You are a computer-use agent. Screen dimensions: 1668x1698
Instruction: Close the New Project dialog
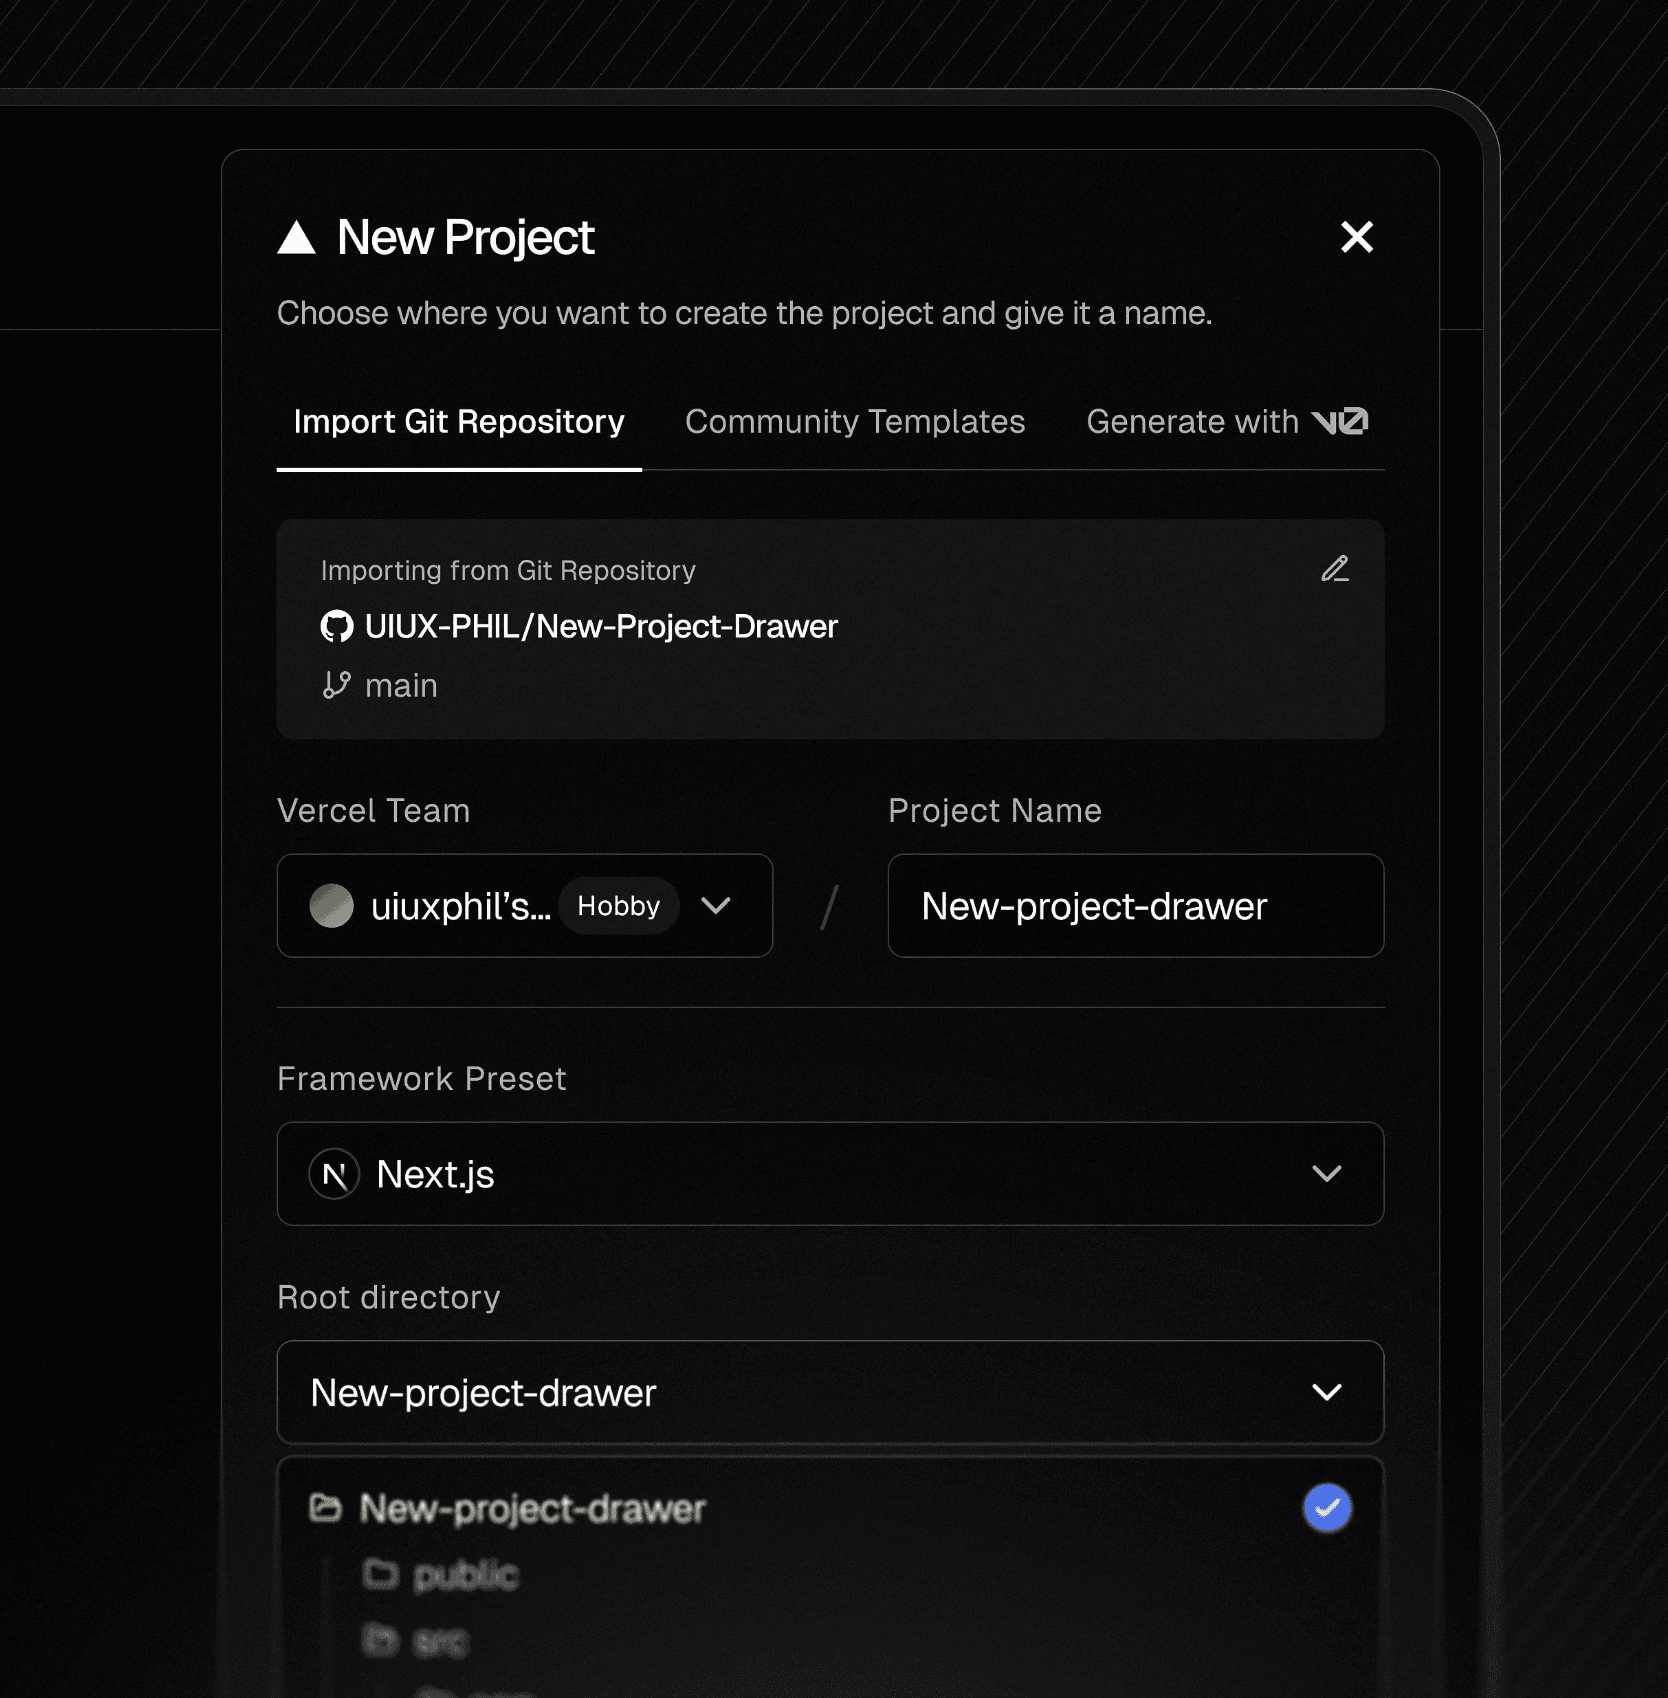click(1356, 237)
